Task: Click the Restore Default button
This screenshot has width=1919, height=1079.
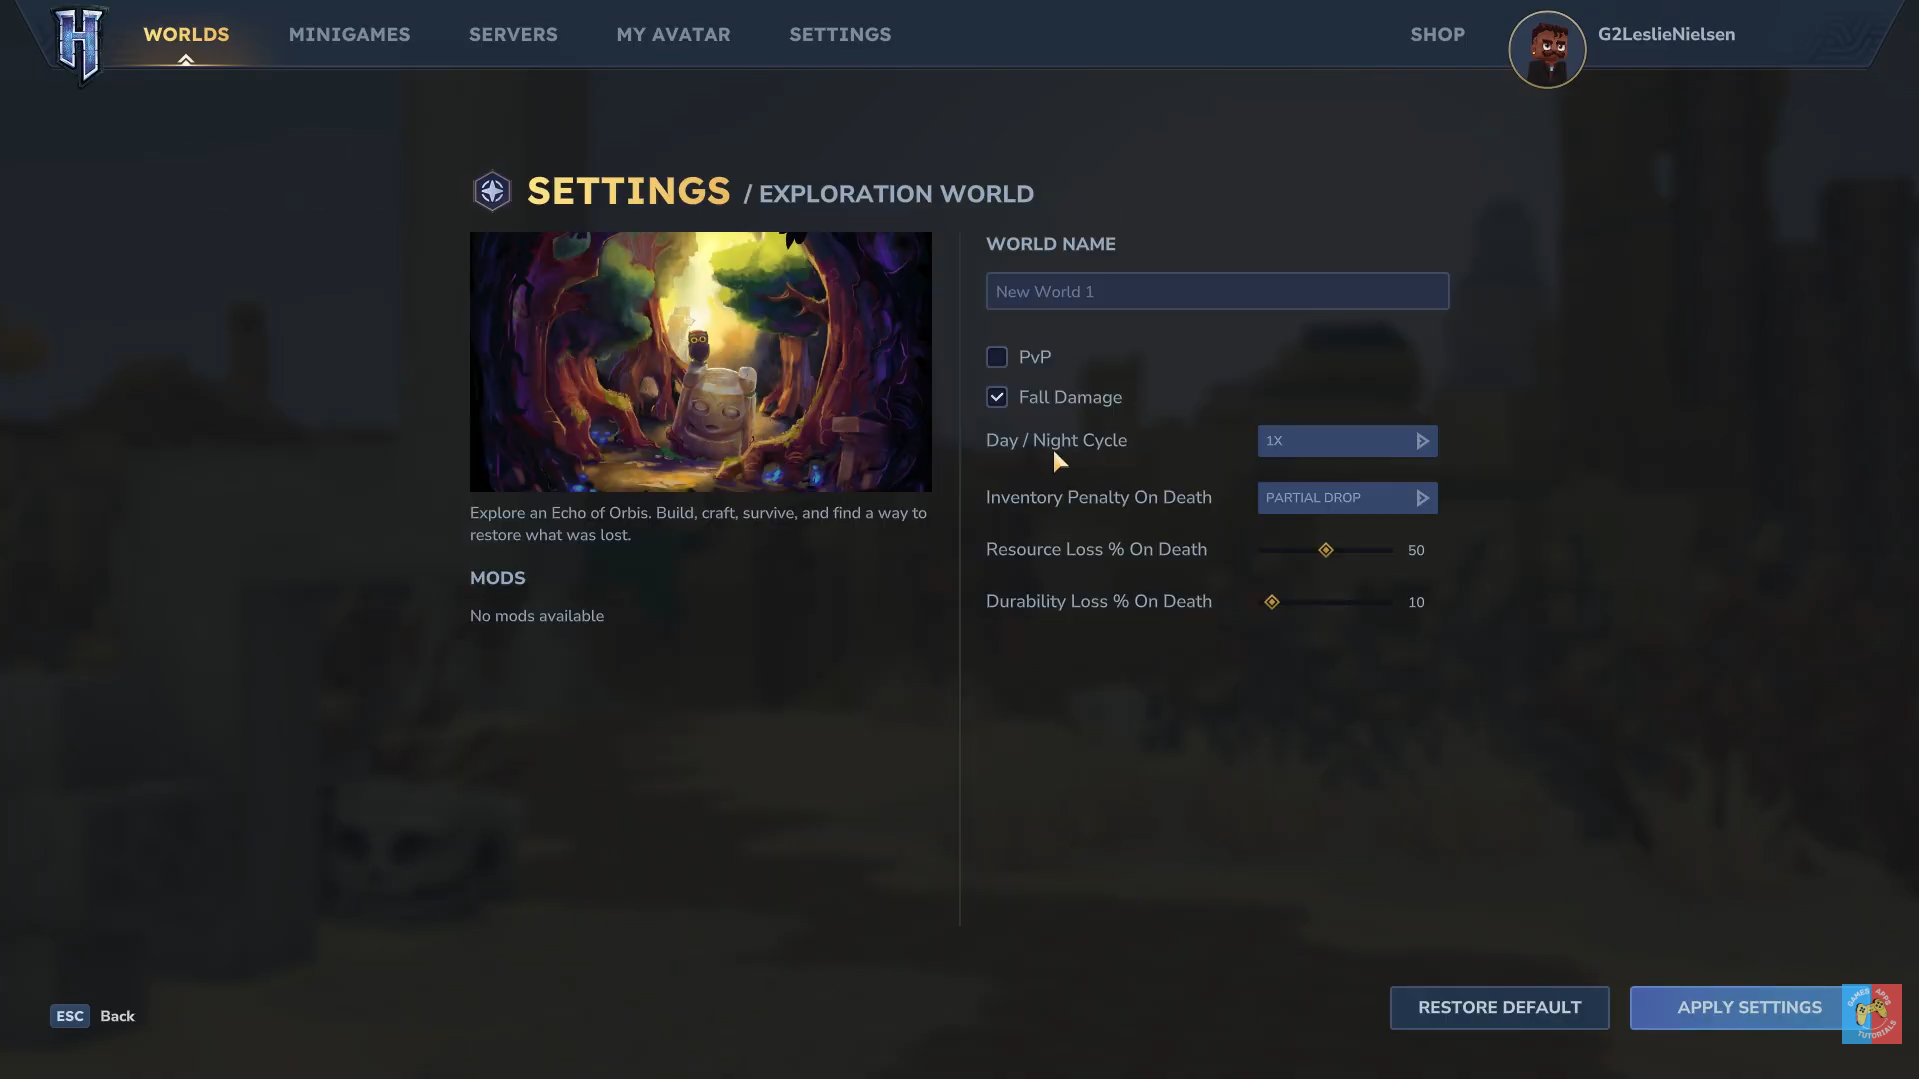Action: (x=1499, y=1007)
